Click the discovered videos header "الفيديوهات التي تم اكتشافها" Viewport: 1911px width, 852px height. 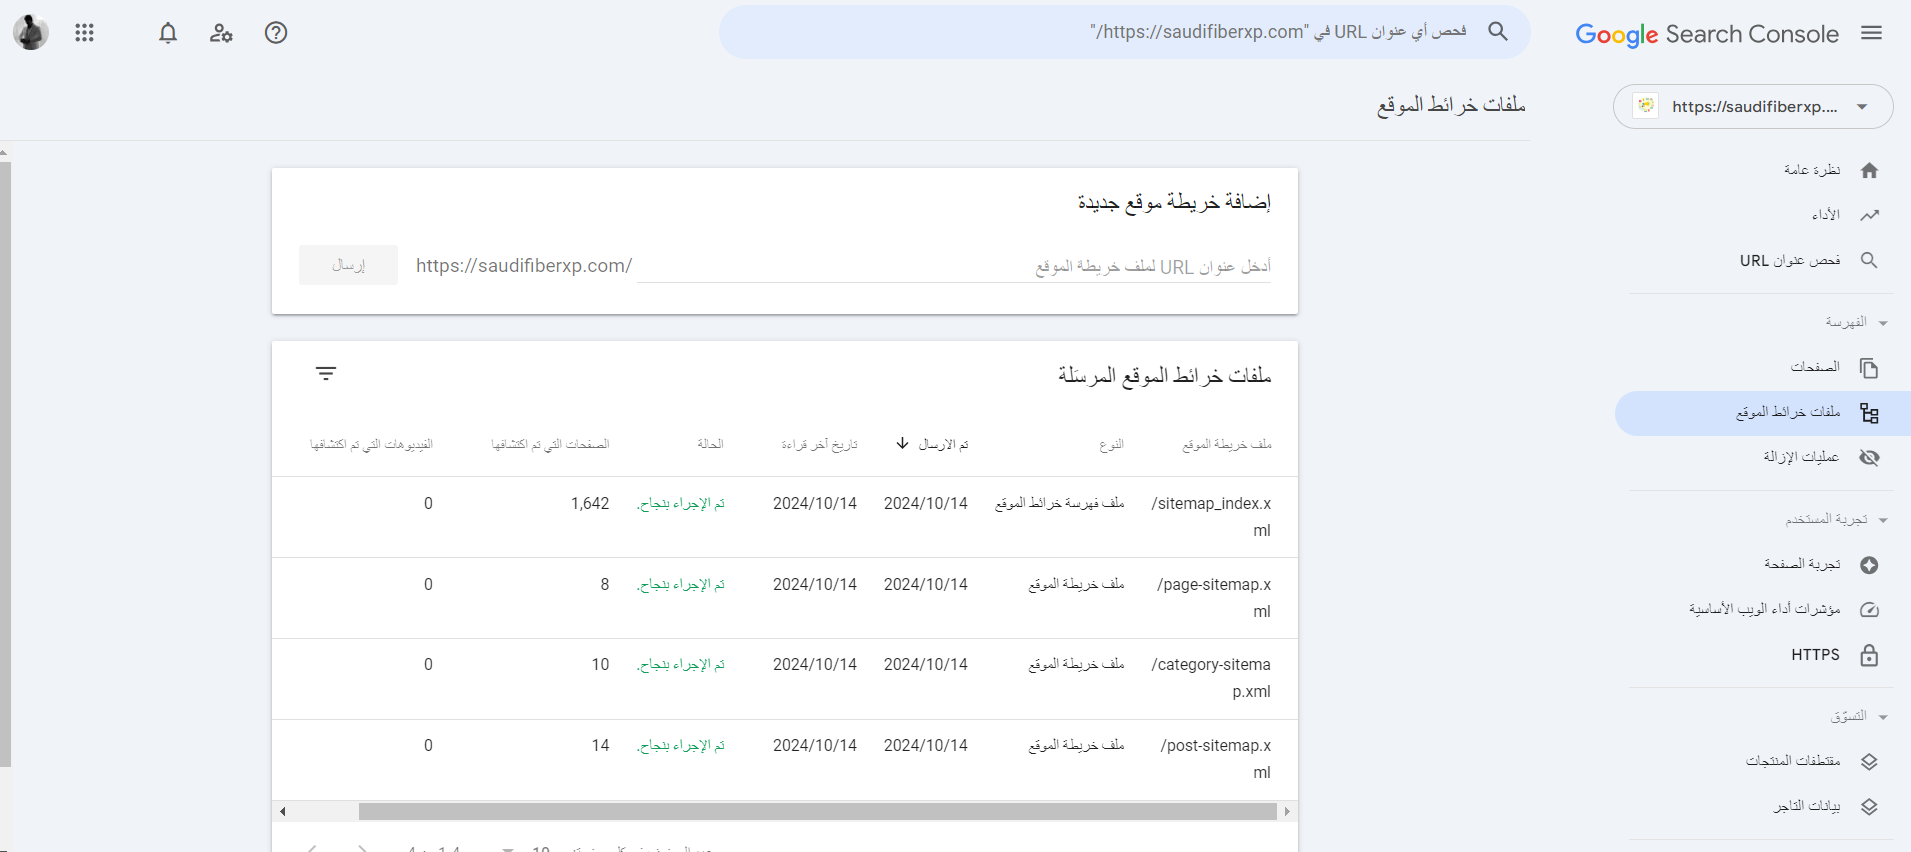[371, 444]
